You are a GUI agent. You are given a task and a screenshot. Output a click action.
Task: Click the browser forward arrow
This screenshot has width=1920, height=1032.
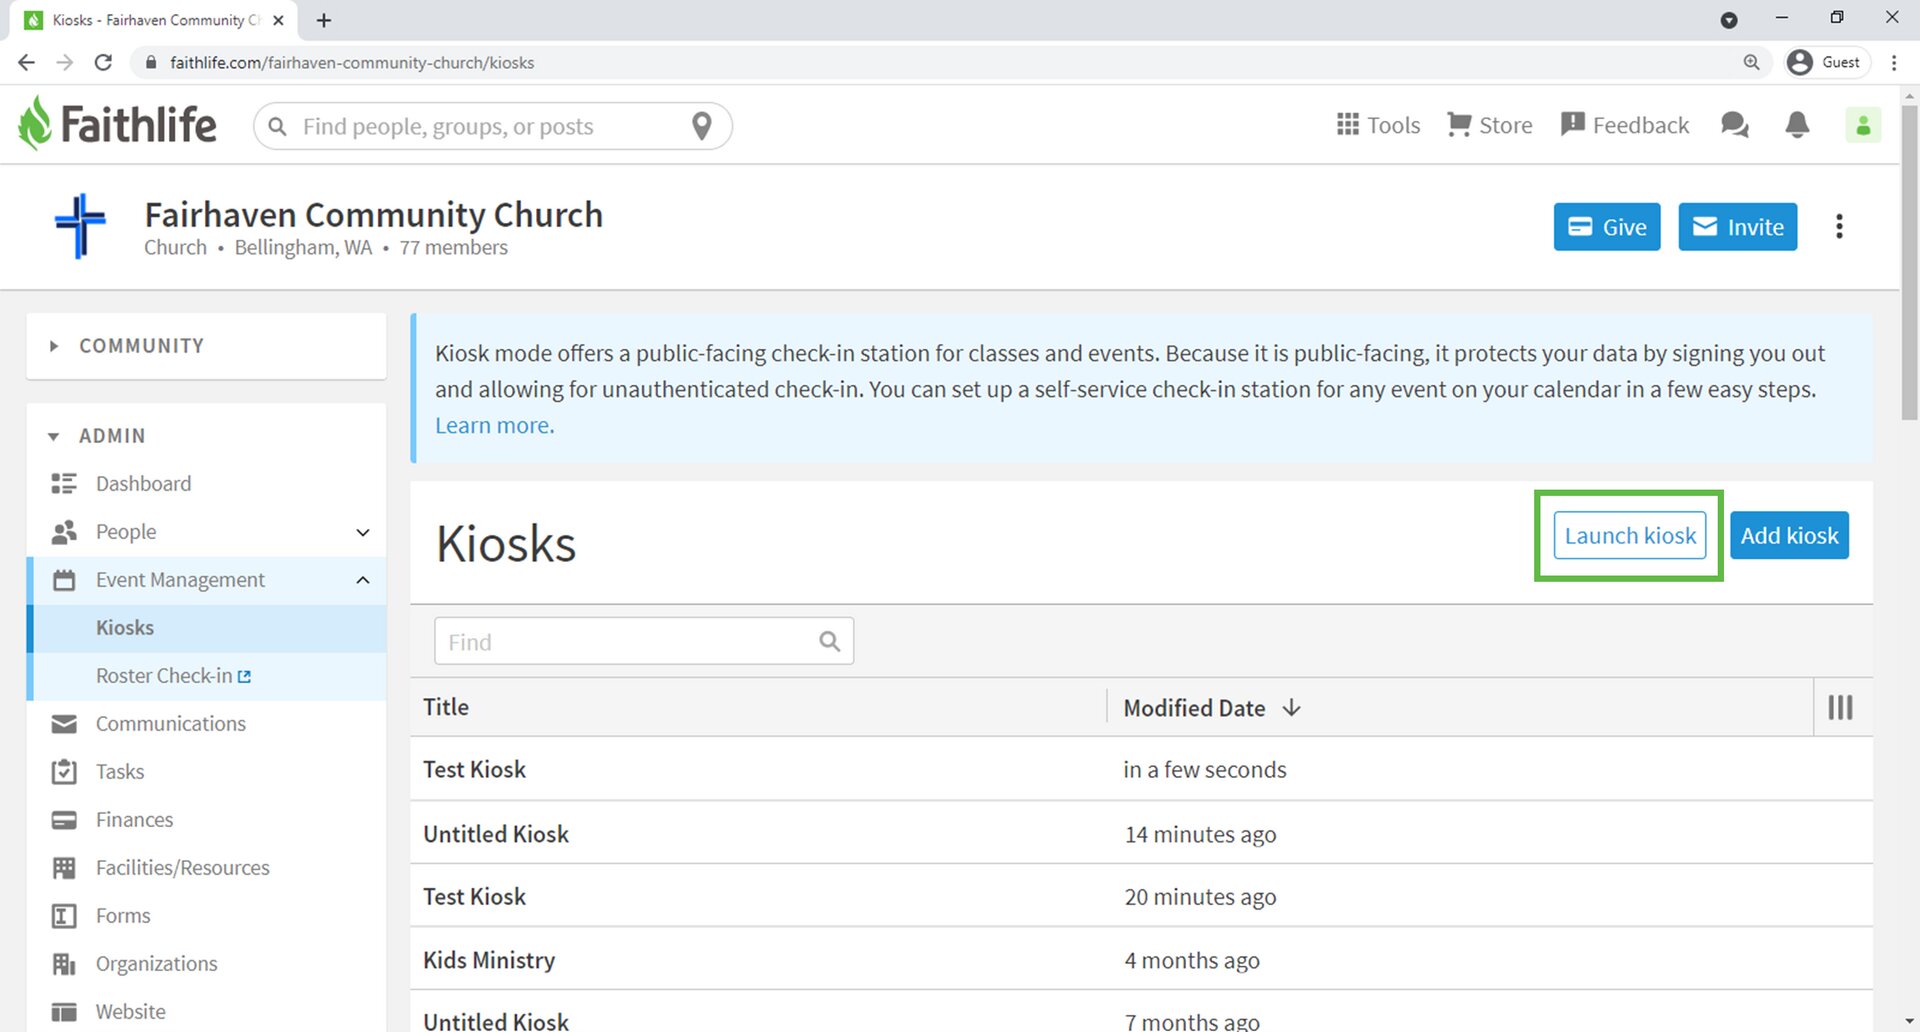tap(65, 62)
